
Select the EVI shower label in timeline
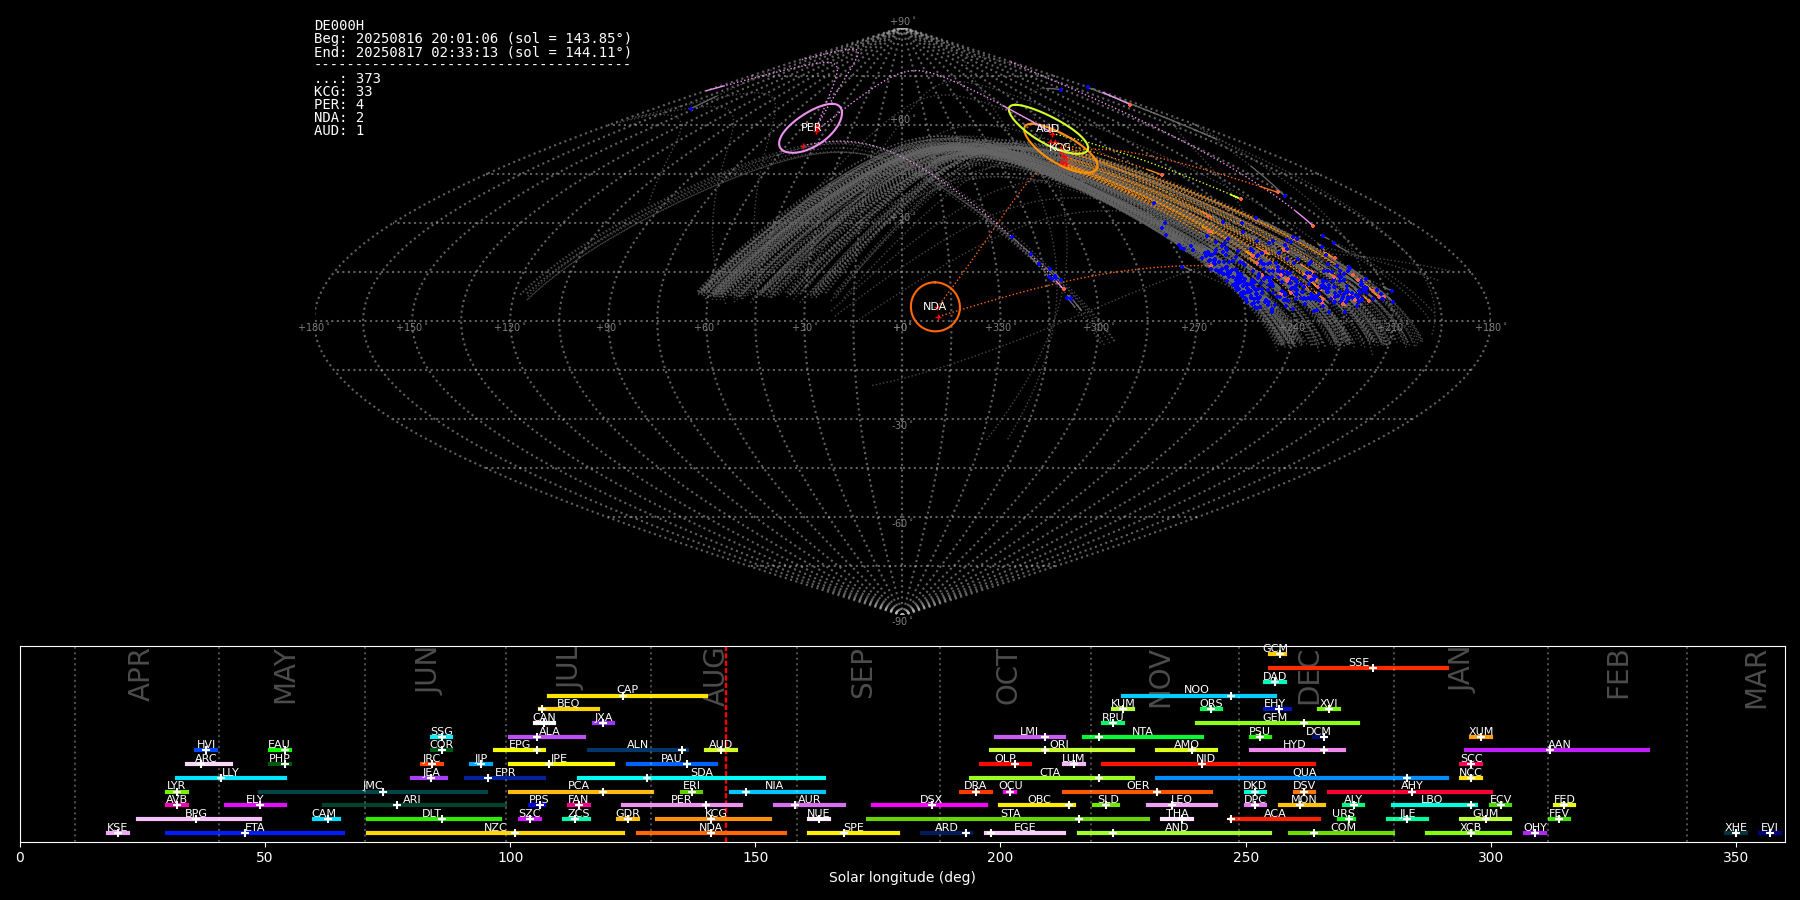pos(1769,828)
